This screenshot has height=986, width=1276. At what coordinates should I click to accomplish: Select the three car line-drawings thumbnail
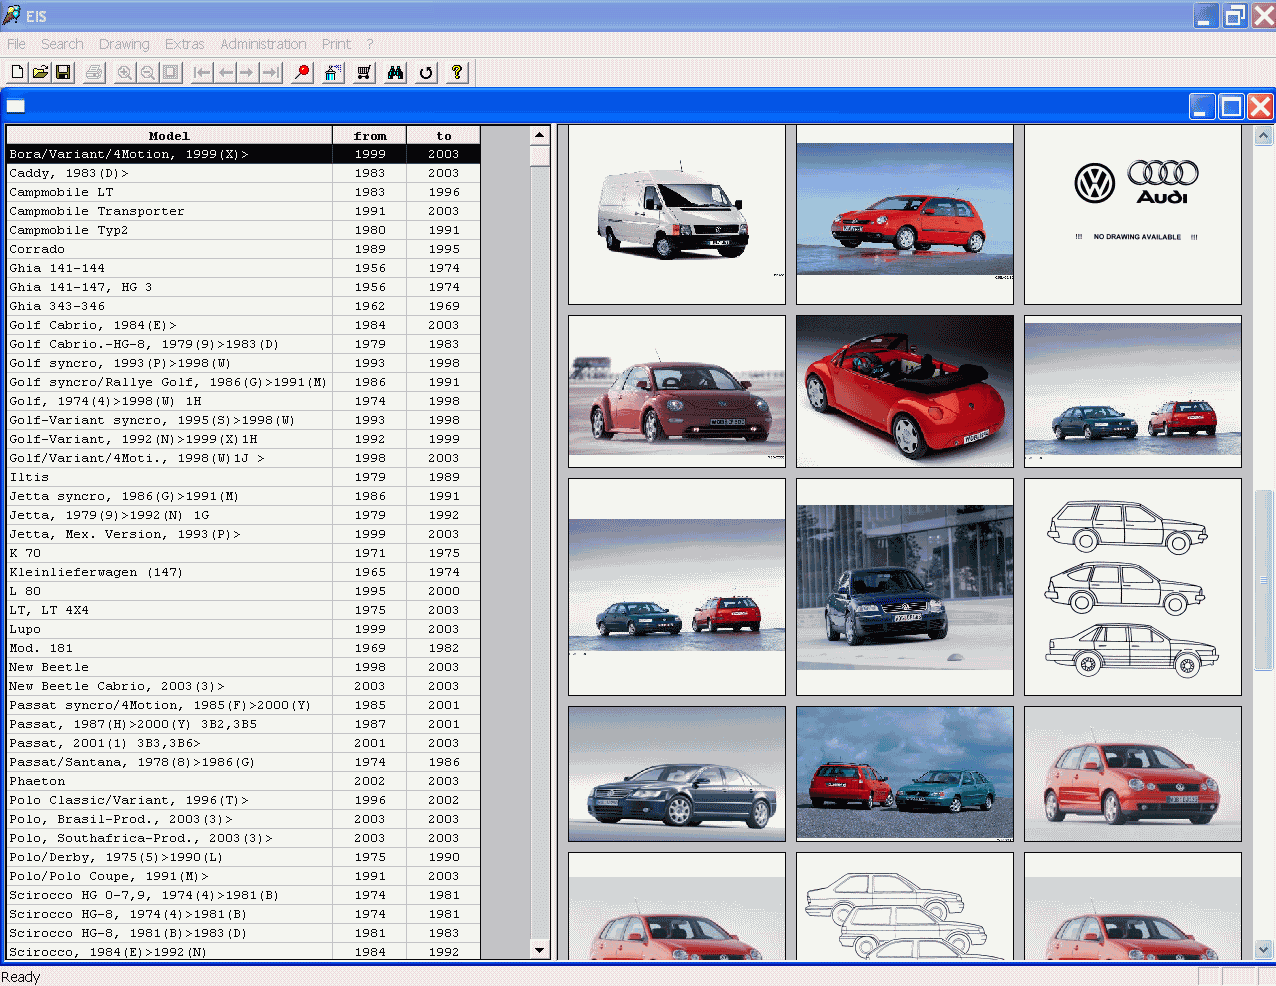pos(1133,587)
